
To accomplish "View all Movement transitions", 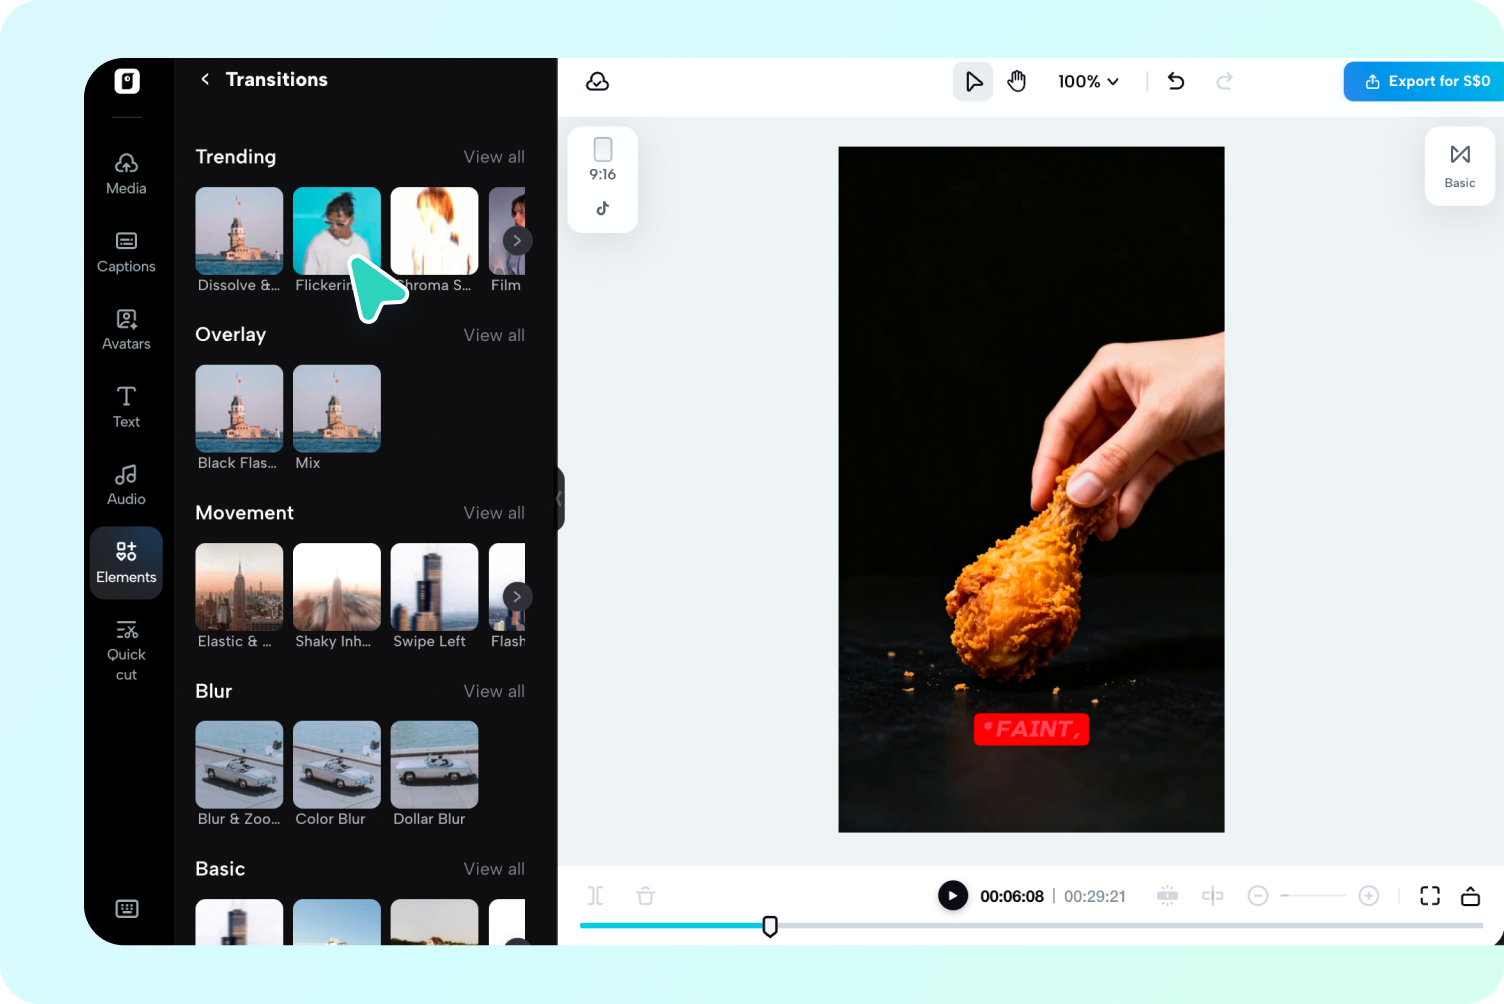I will (494, 513).
